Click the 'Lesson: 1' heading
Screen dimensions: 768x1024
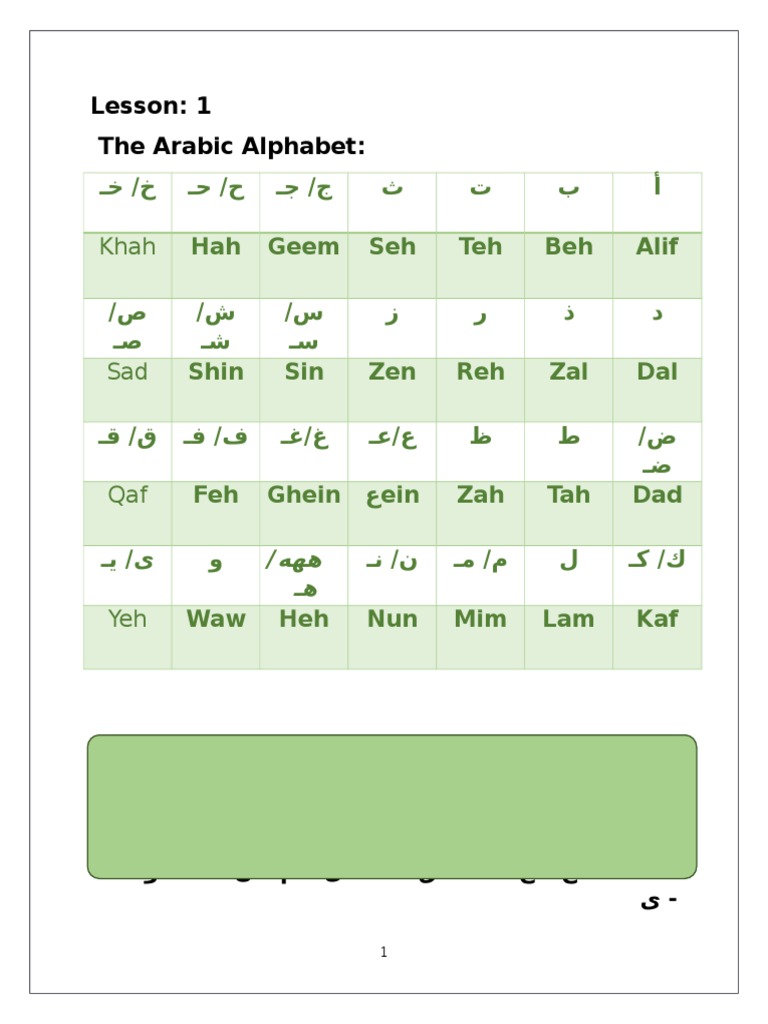[151, 106]
